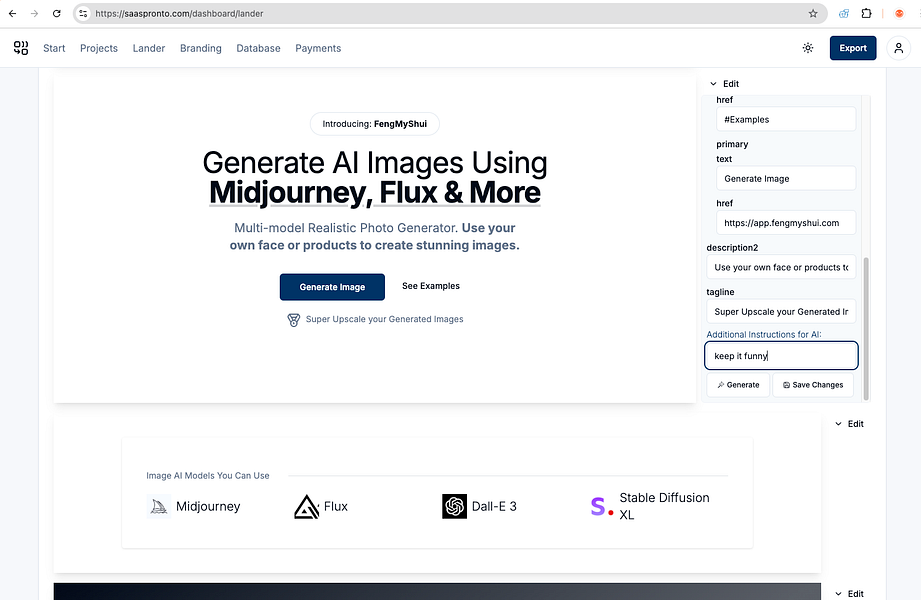This screenshot has width=921, height=600.
Task: Click Save Changes in the edit panel
Action: point(813,385)
